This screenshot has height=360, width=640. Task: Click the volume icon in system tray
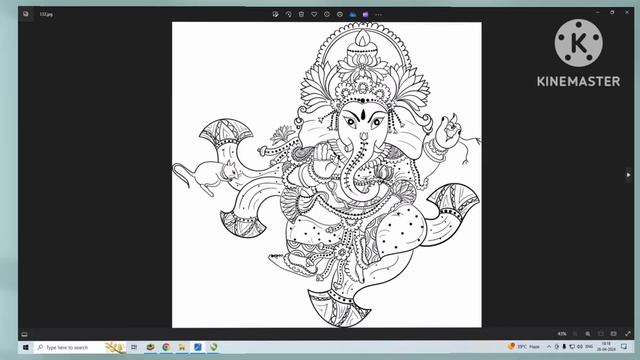click(580, 347)
